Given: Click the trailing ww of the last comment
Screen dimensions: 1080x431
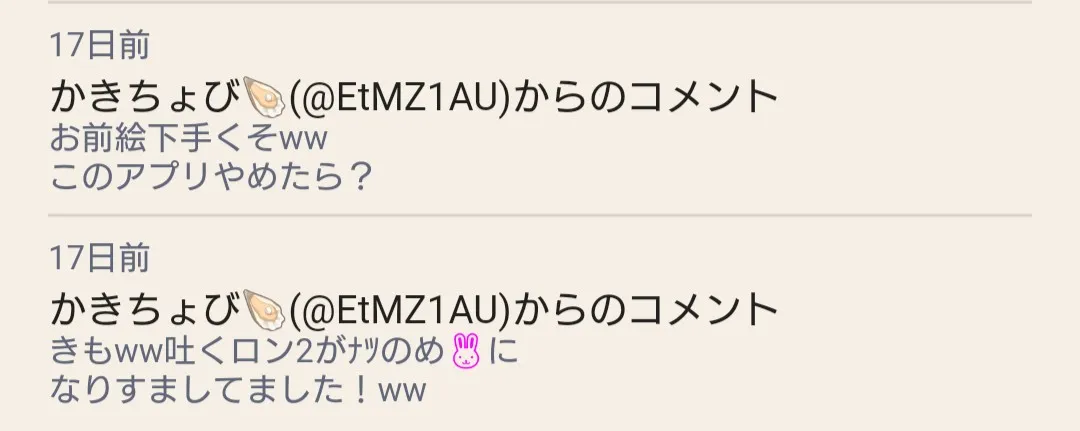Looking at the screenshot, I should point(403,392).
